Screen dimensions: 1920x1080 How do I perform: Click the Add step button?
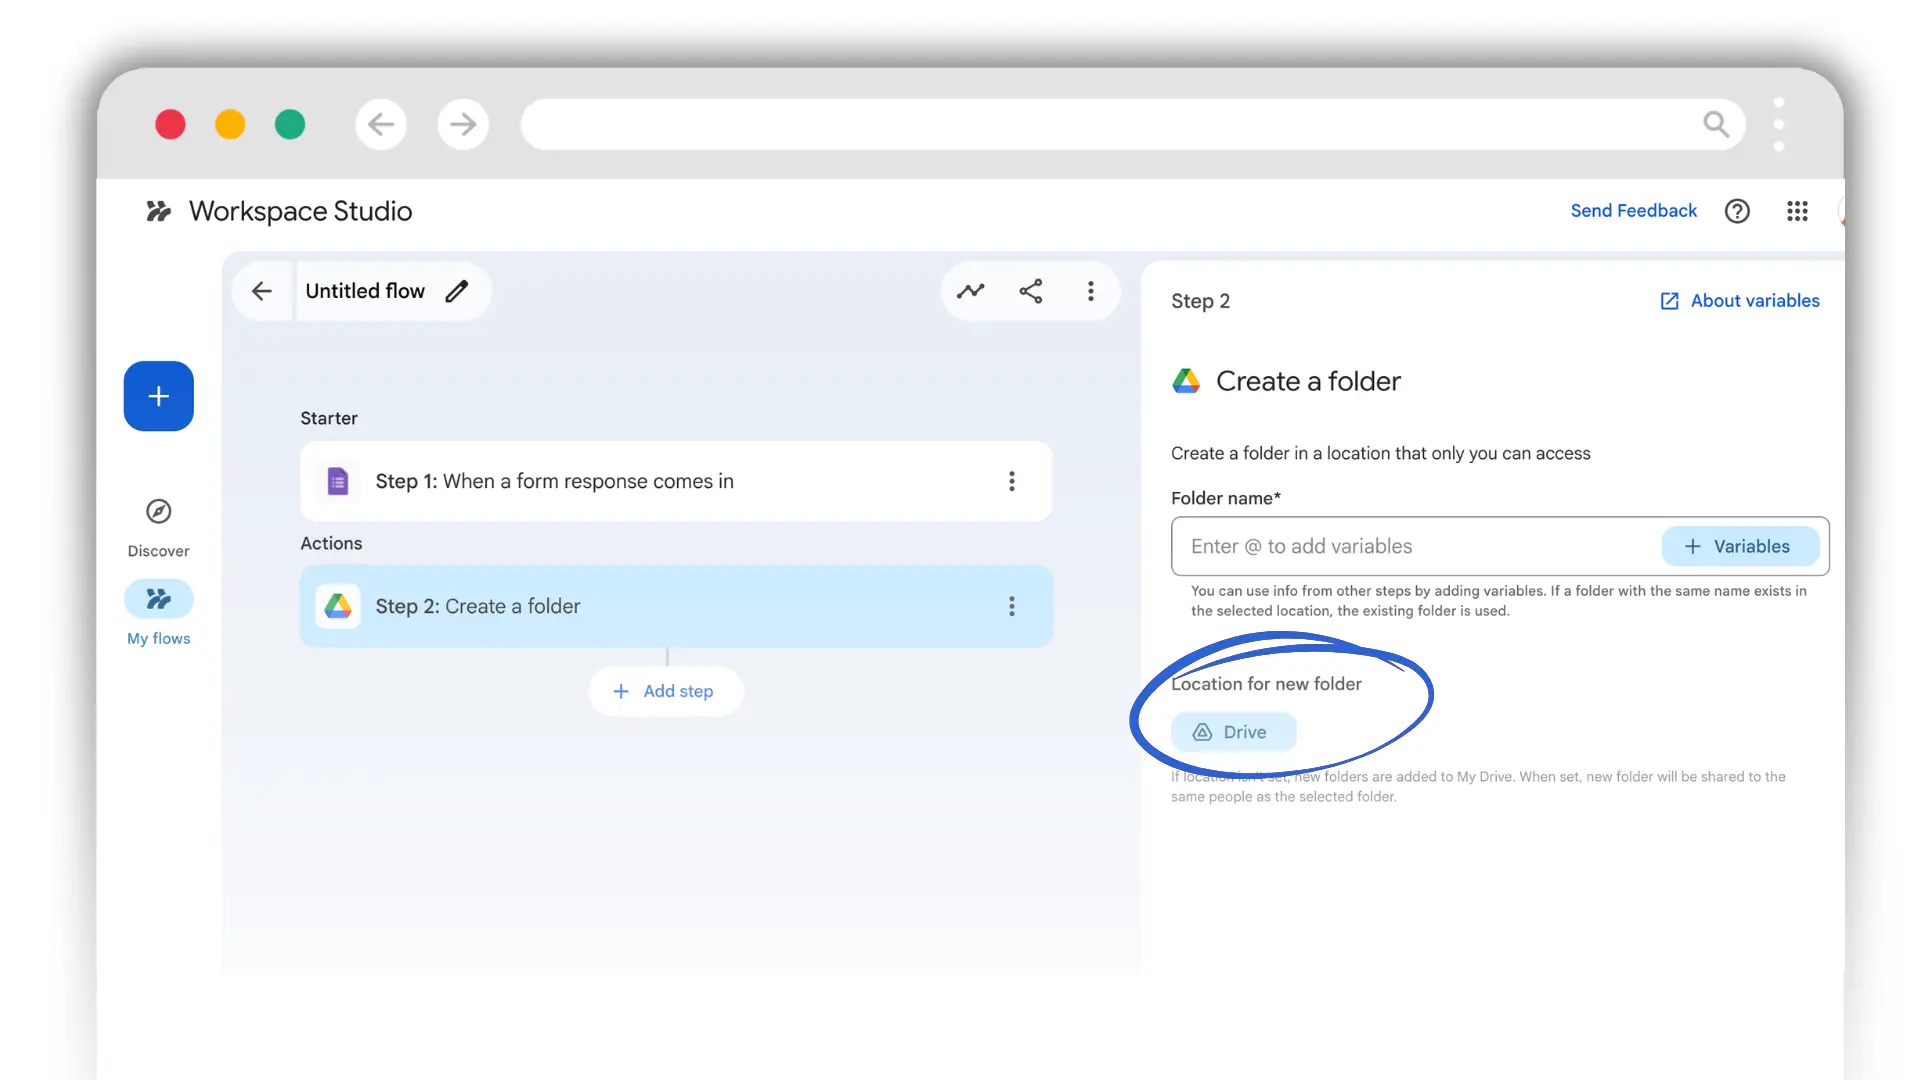point(665,691)
